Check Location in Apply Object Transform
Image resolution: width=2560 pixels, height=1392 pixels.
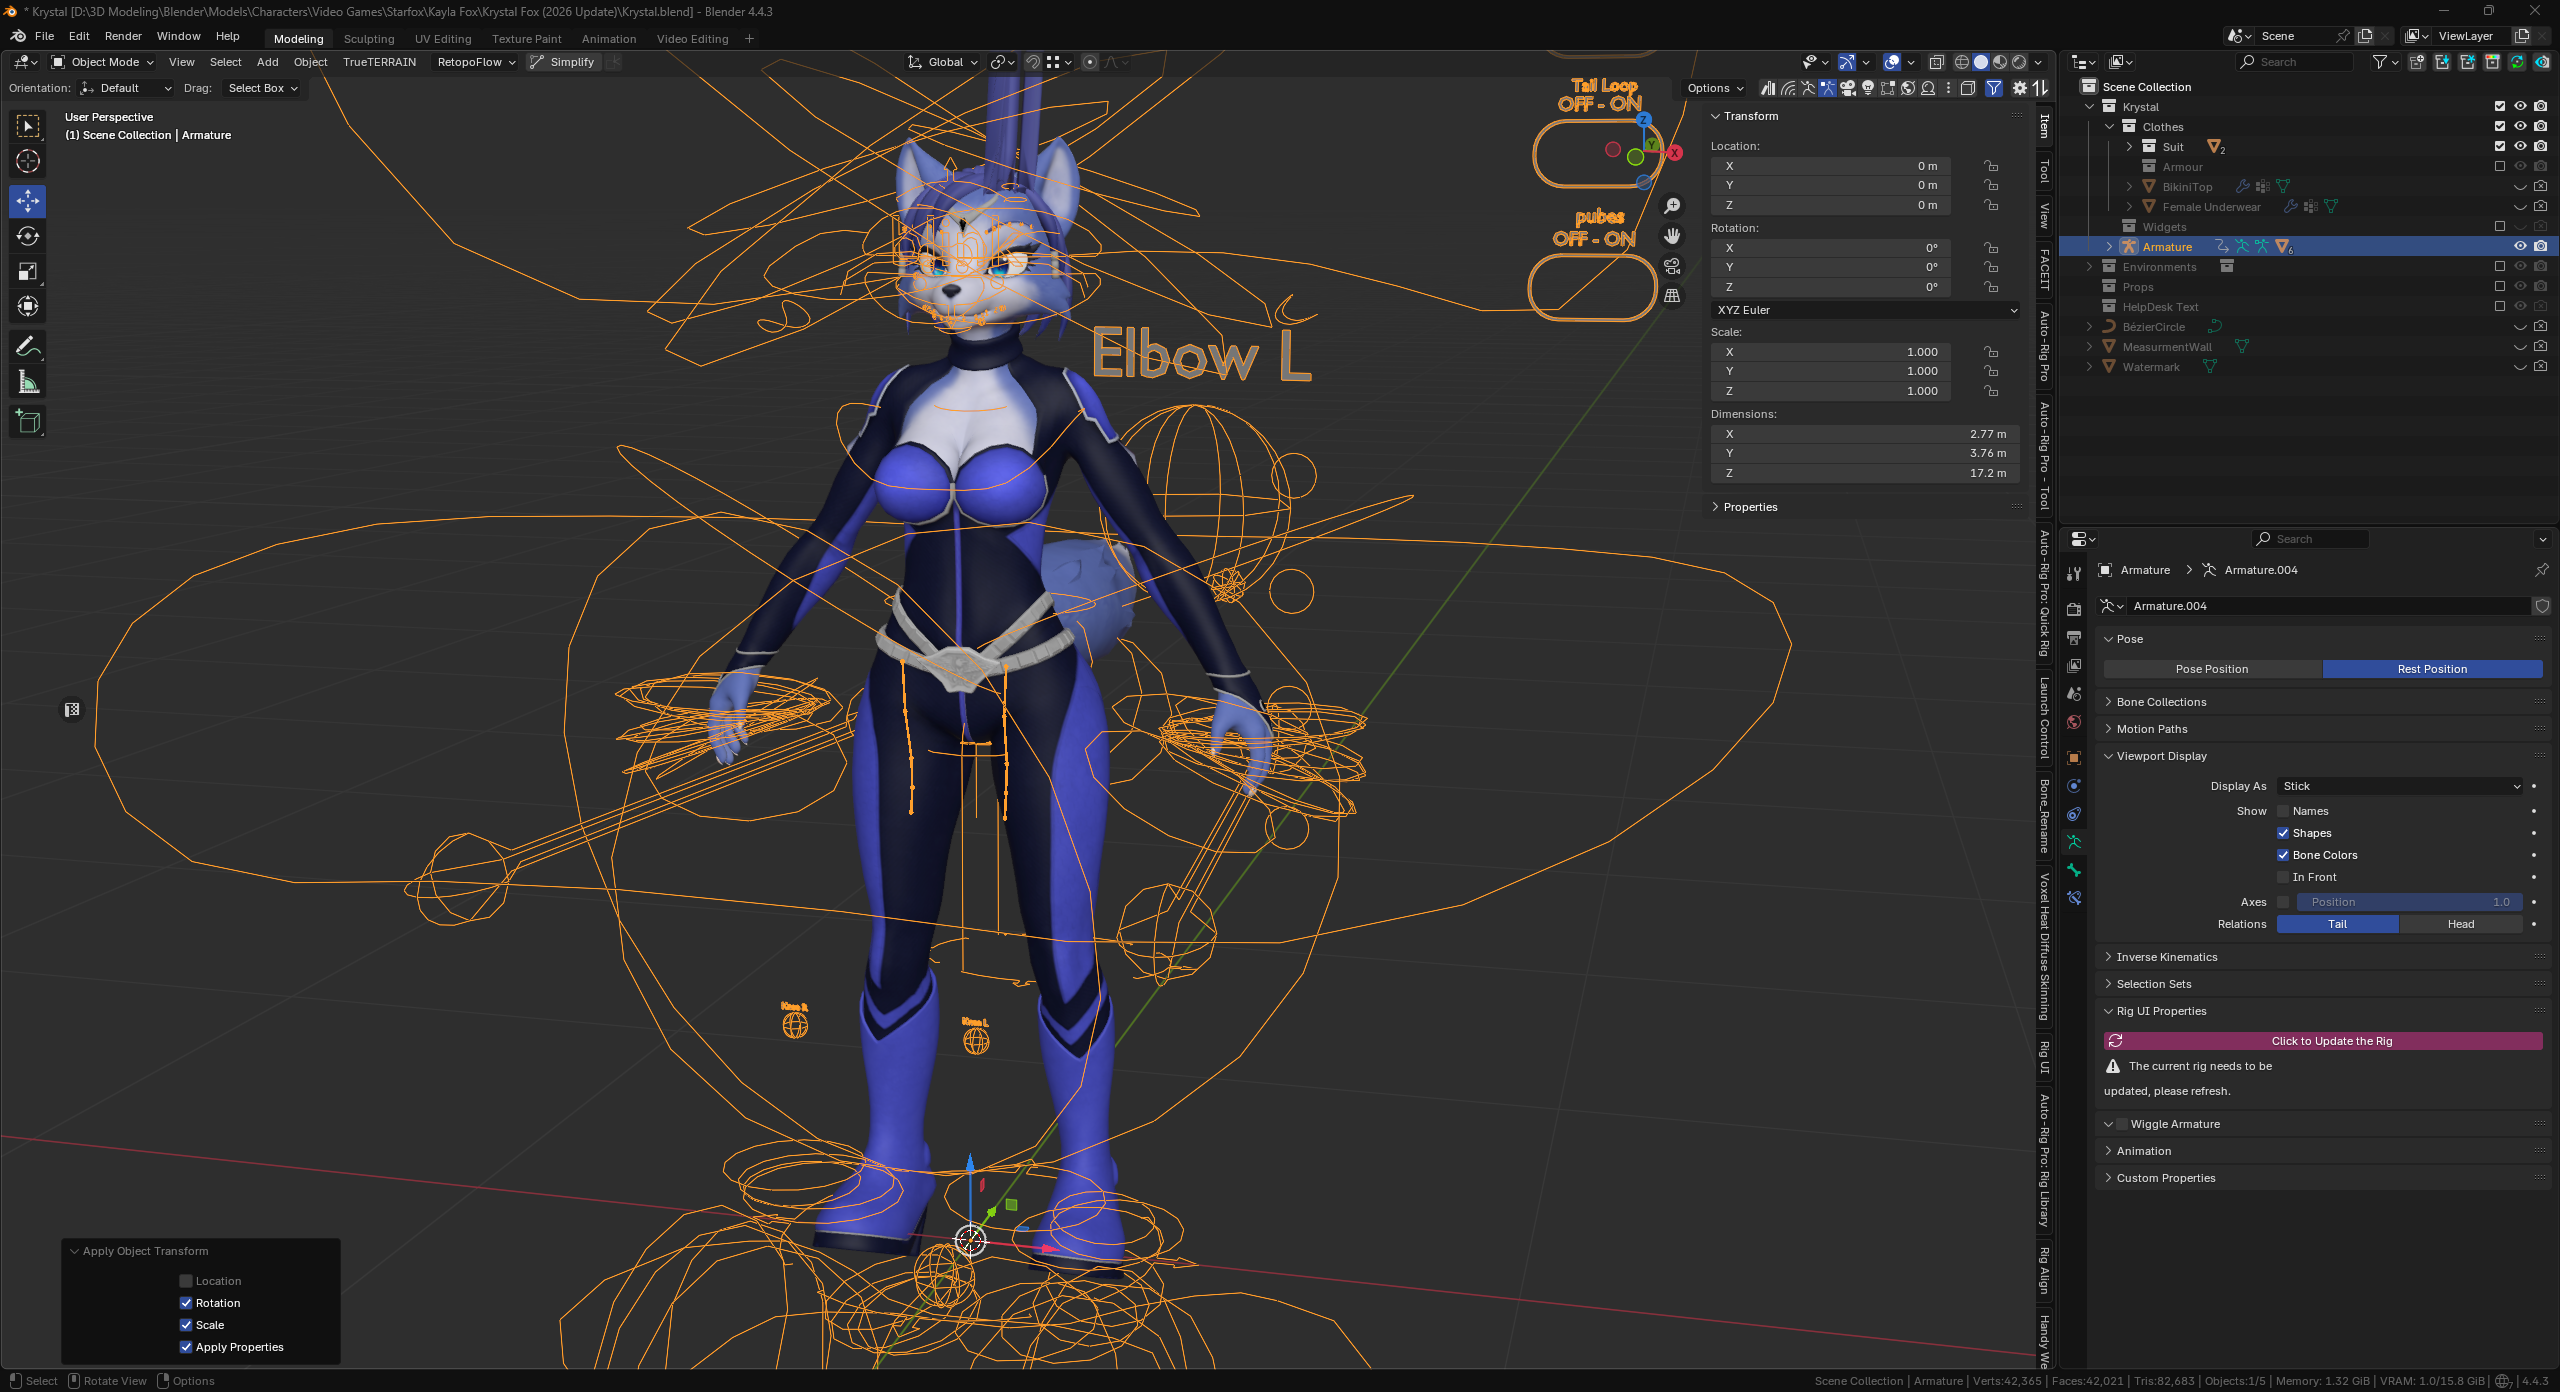[x=186, y=1281]
